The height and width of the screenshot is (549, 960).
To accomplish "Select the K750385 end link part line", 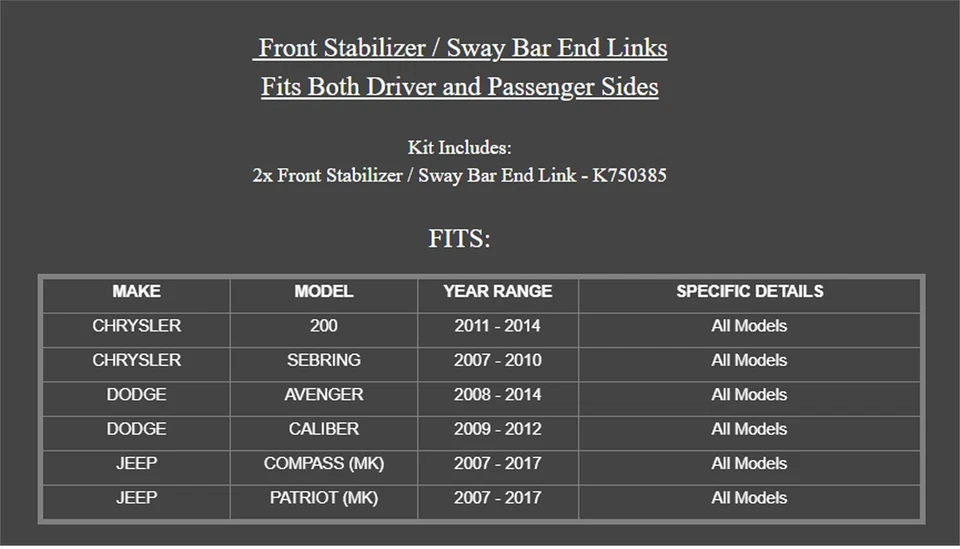I will point(459,175).
